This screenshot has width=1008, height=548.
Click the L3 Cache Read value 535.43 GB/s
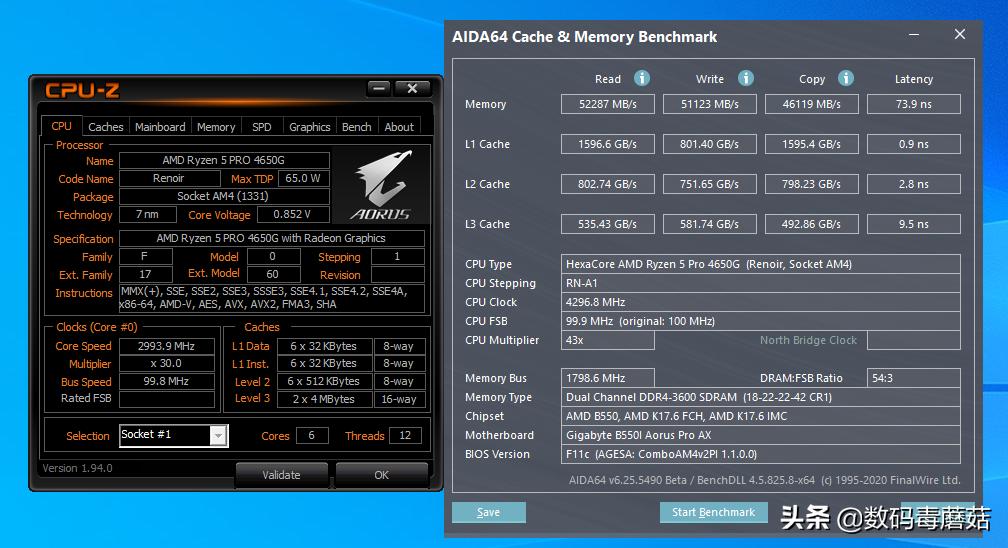[x=608, y=224]
